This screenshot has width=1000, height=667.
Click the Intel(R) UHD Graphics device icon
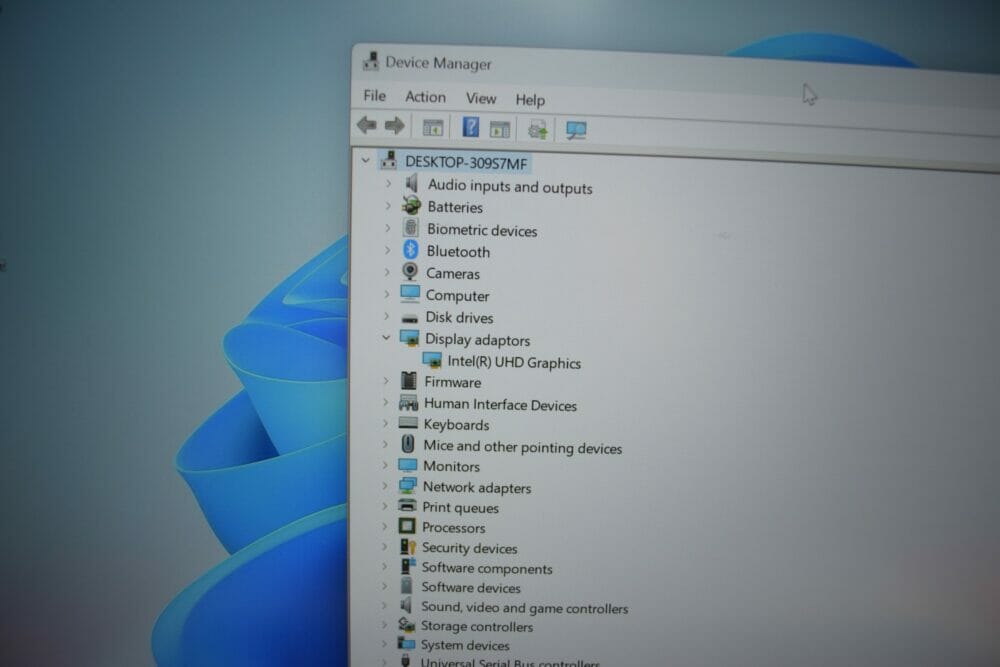(432, 360)
